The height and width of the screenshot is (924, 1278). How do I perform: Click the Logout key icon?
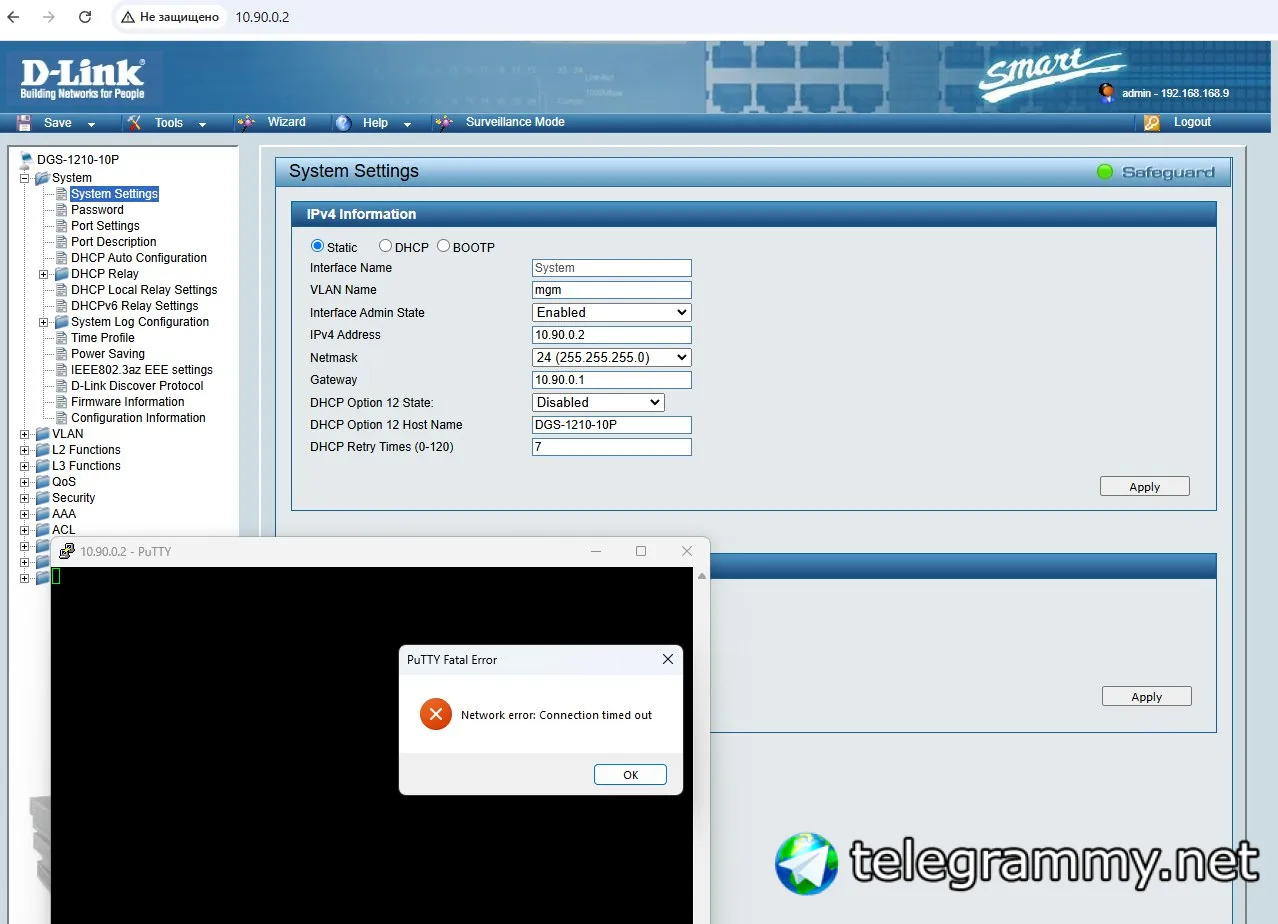pos(1152,122)
